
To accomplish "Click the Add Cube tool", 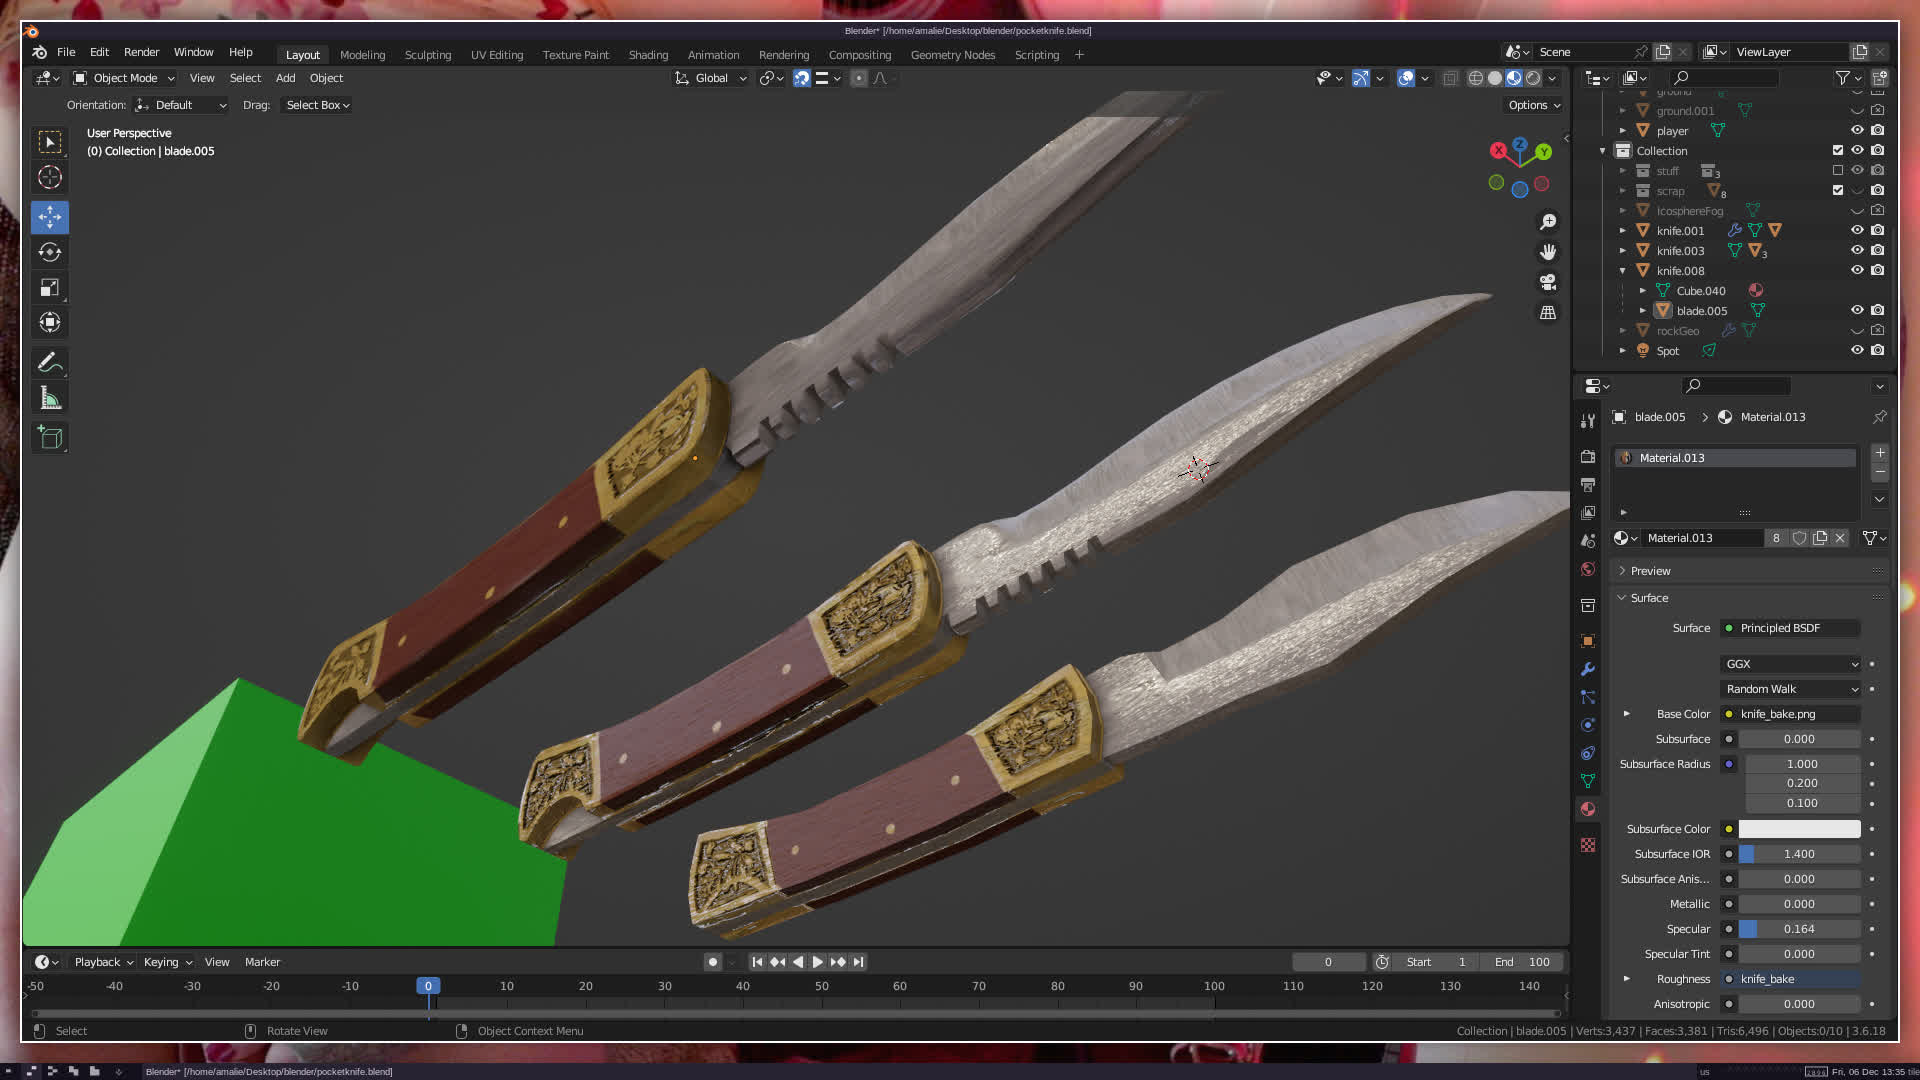I will click(50, 437).
